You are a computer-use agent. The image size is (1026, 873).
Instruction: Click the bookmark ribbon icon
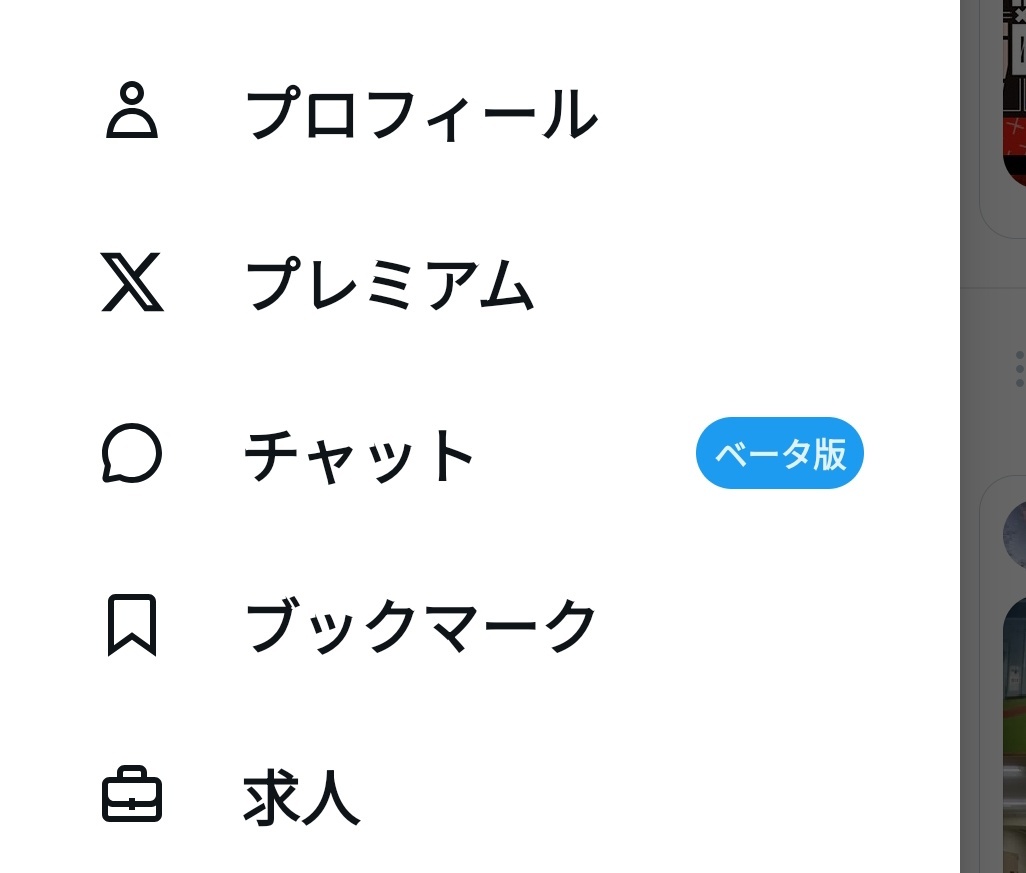132,625
